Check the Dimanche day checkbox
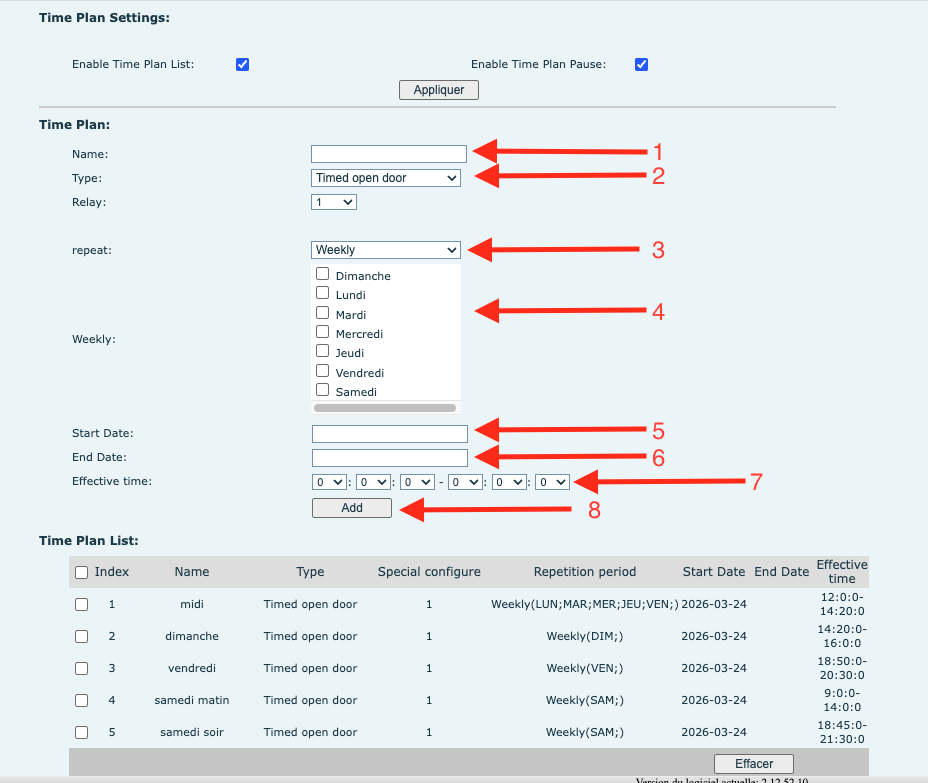Viewport: 928px width, 783px height. coord(323,274)
